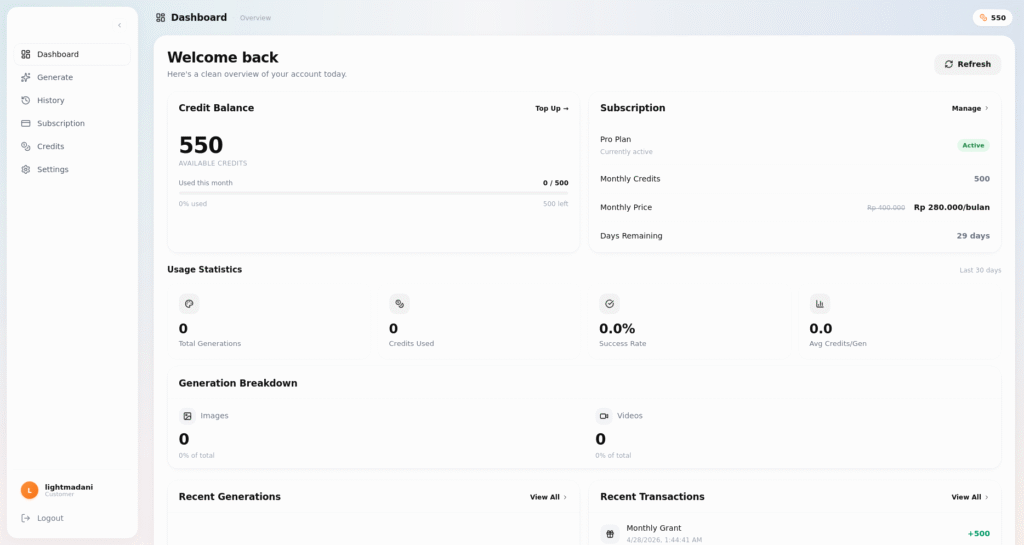The width and height of the screenshot is (1024, 545).
Task: Click the lightmadani username
Action: click(69, 487)
